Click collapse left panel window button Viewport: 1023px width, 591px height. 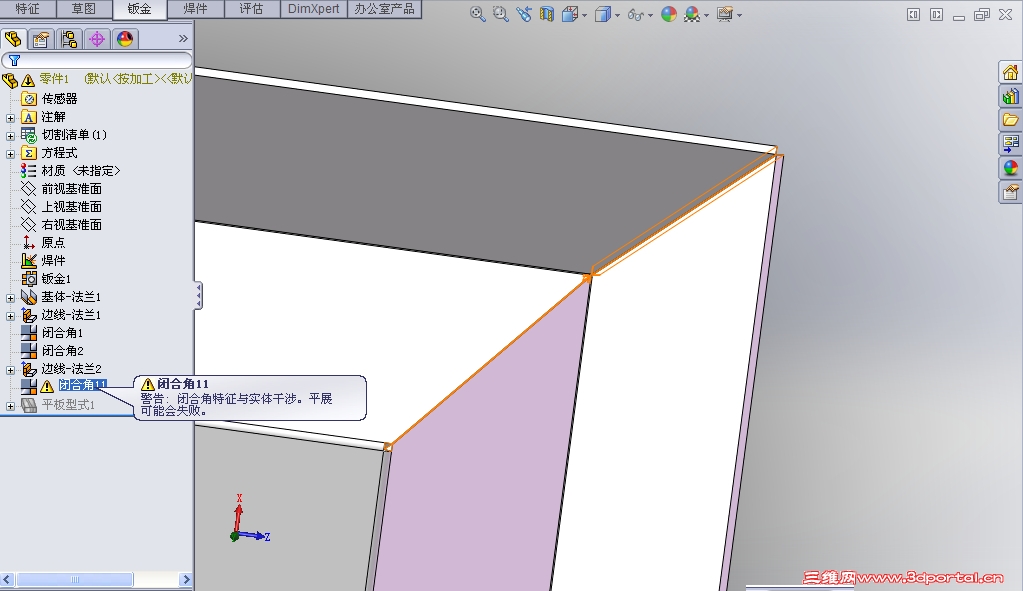click(913, 14)
